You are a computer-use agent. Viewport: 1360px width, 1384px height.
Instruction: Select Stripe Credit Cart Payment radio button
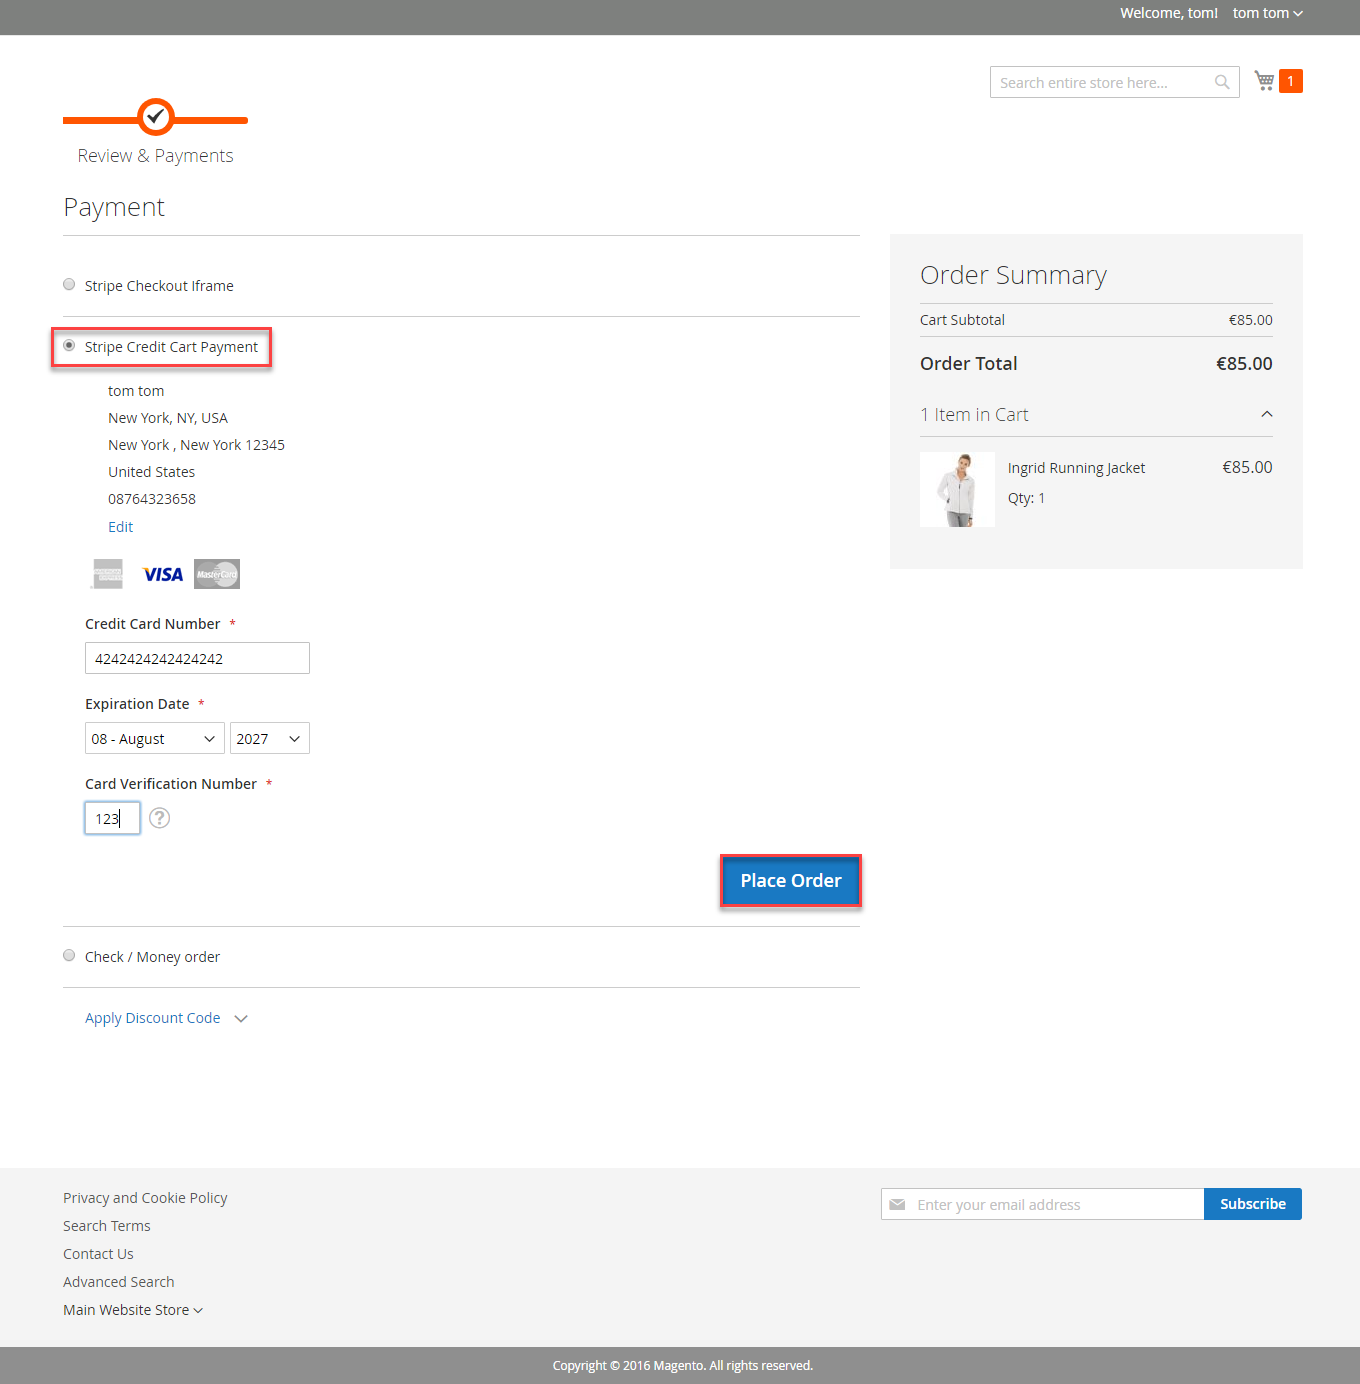69,346
